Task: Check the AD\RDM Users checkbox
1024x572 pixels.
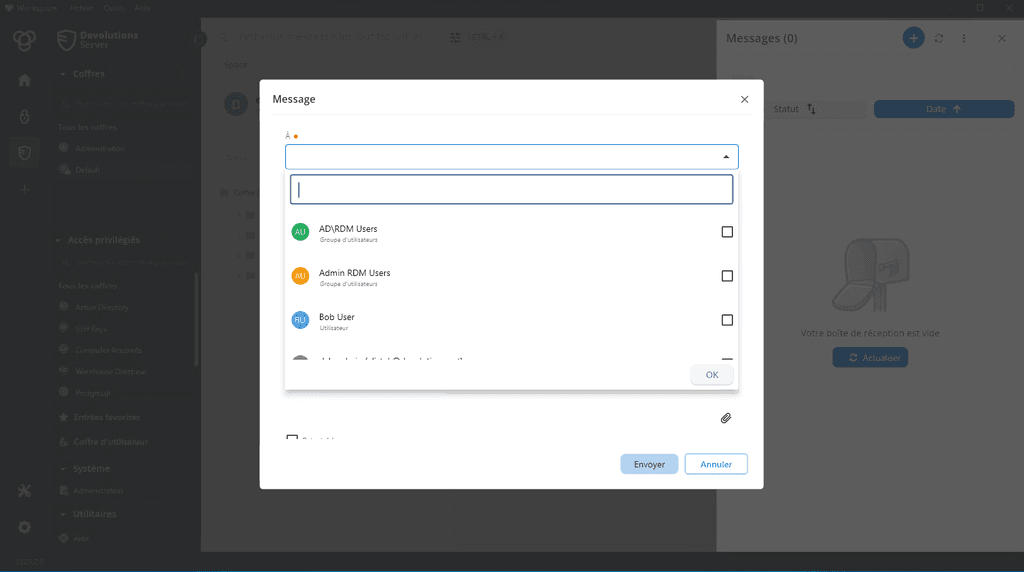Action: coord(727,232)
